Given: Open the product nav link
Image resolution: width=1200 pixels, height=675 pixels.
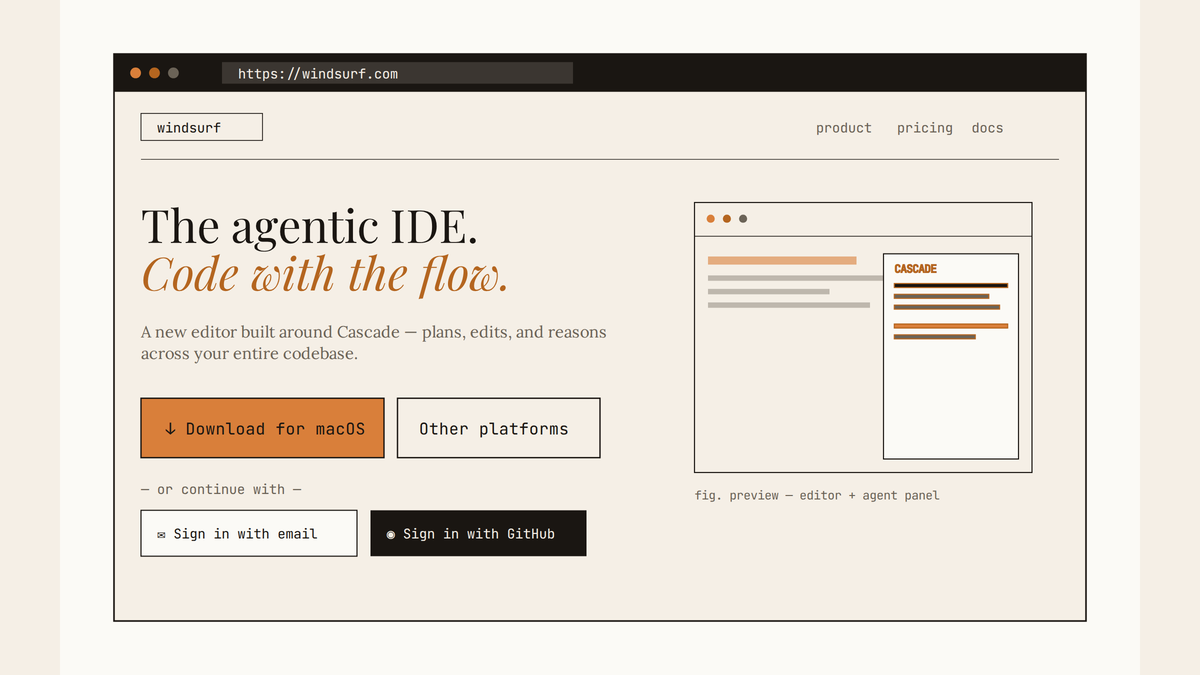Looking at the screenshot, I should click(844, 128).
